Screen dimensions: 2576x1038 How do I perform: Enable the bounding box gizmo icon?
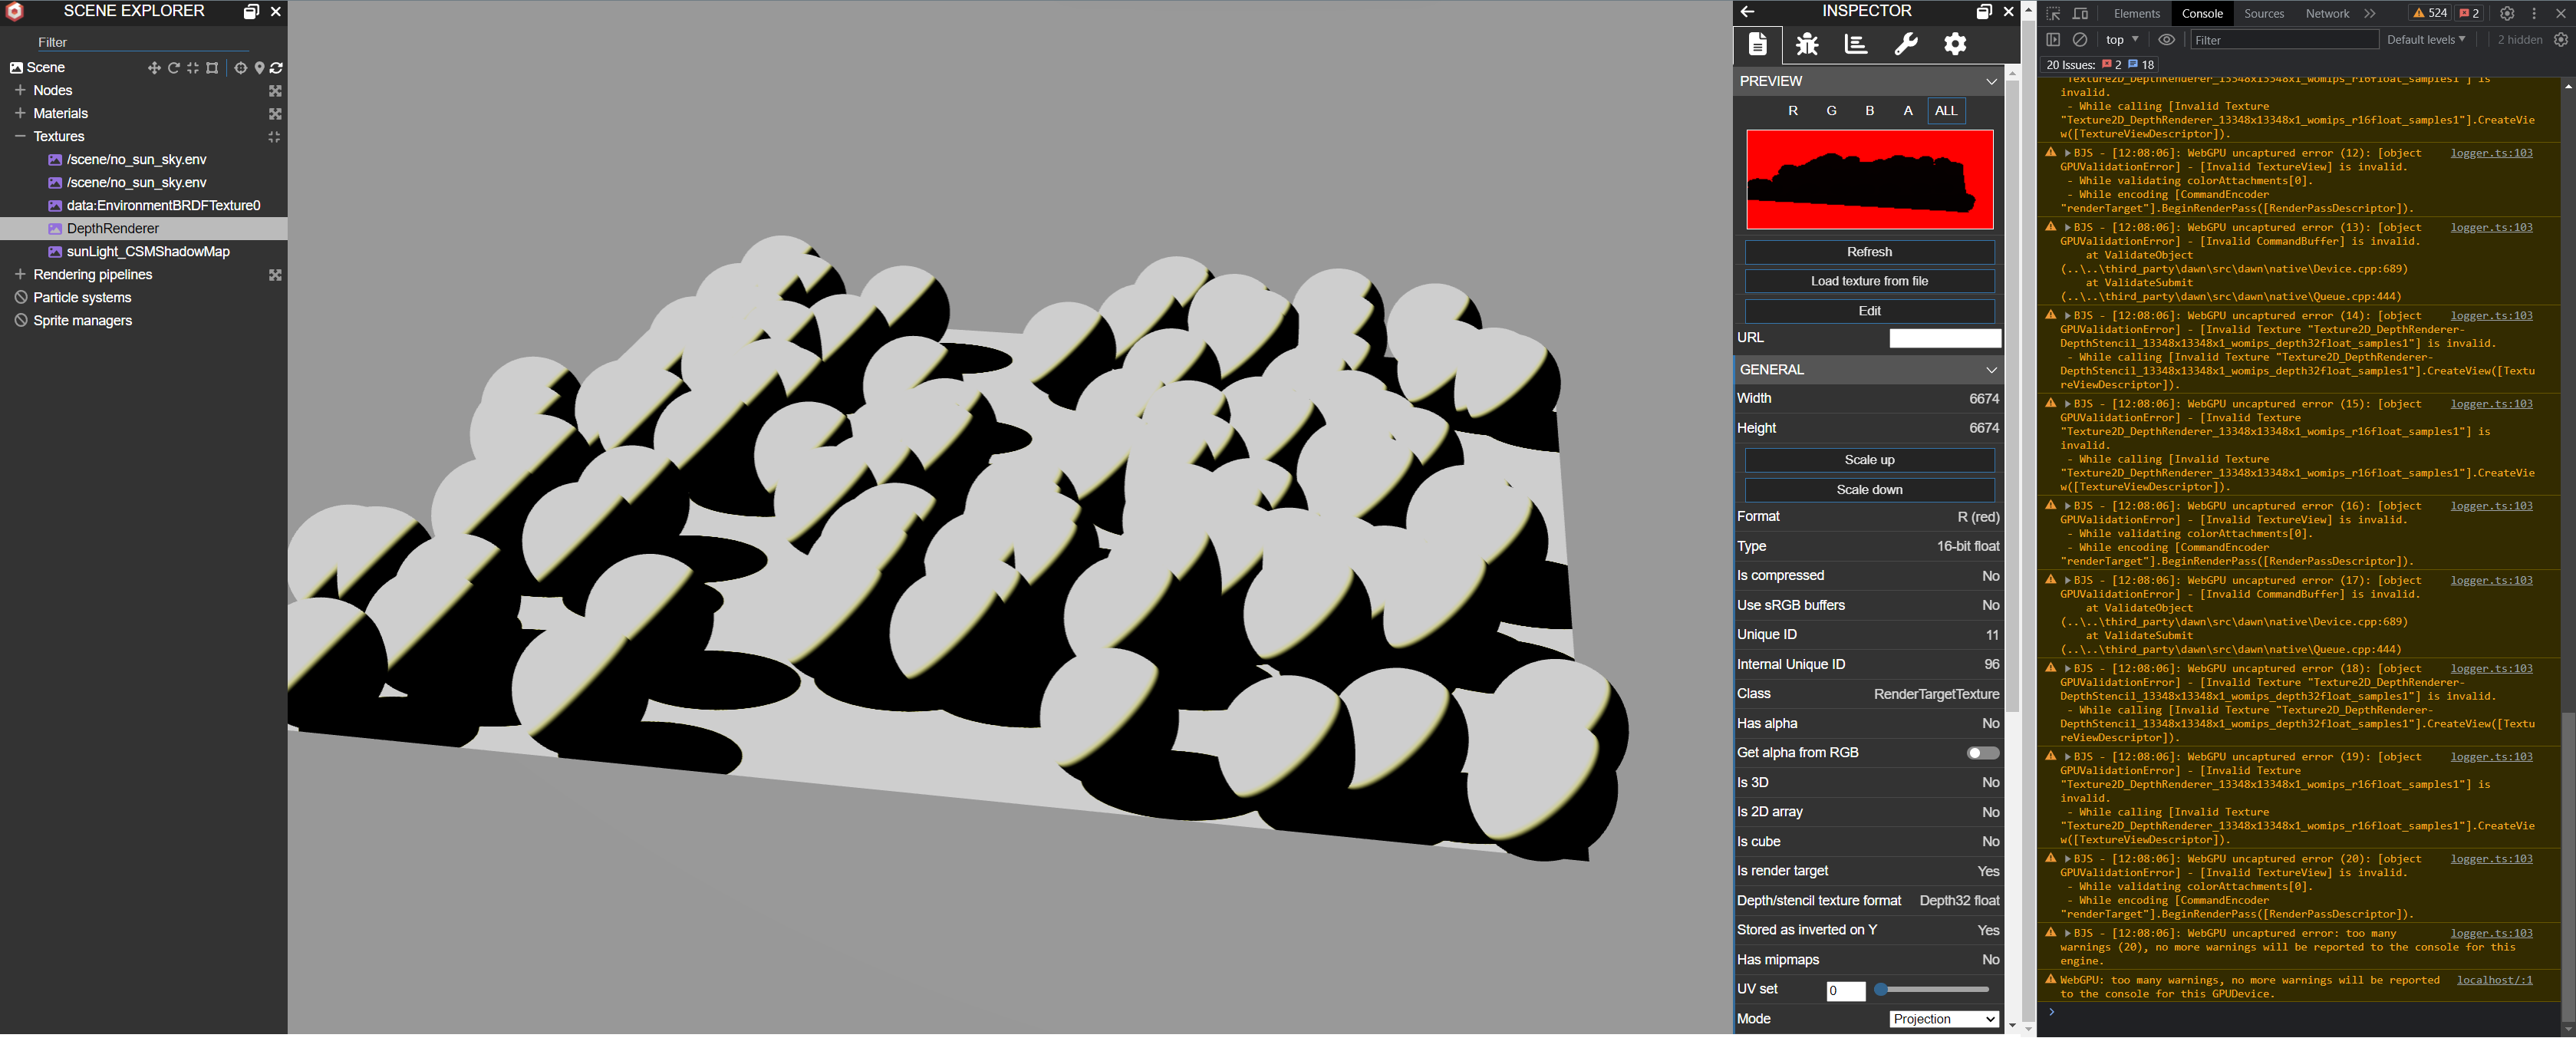point(212,68)
